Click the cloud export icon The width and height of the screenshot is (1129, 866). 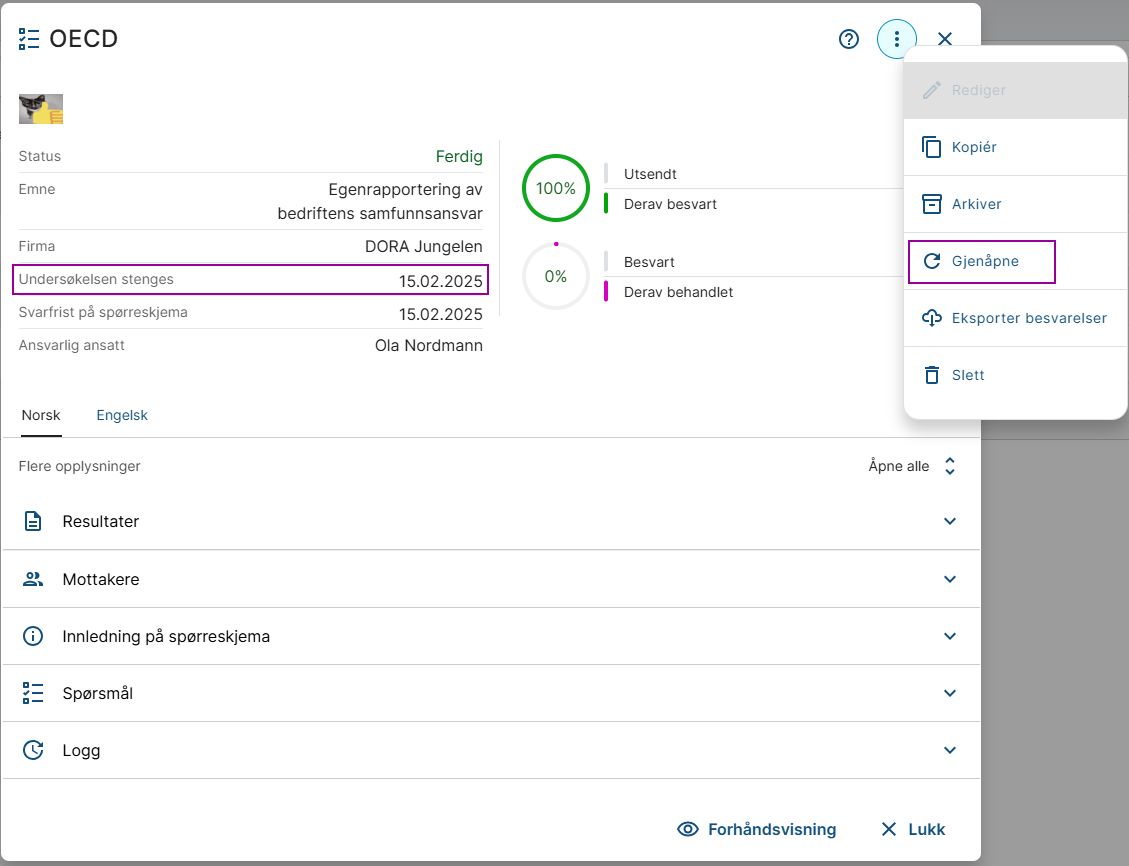932,318
